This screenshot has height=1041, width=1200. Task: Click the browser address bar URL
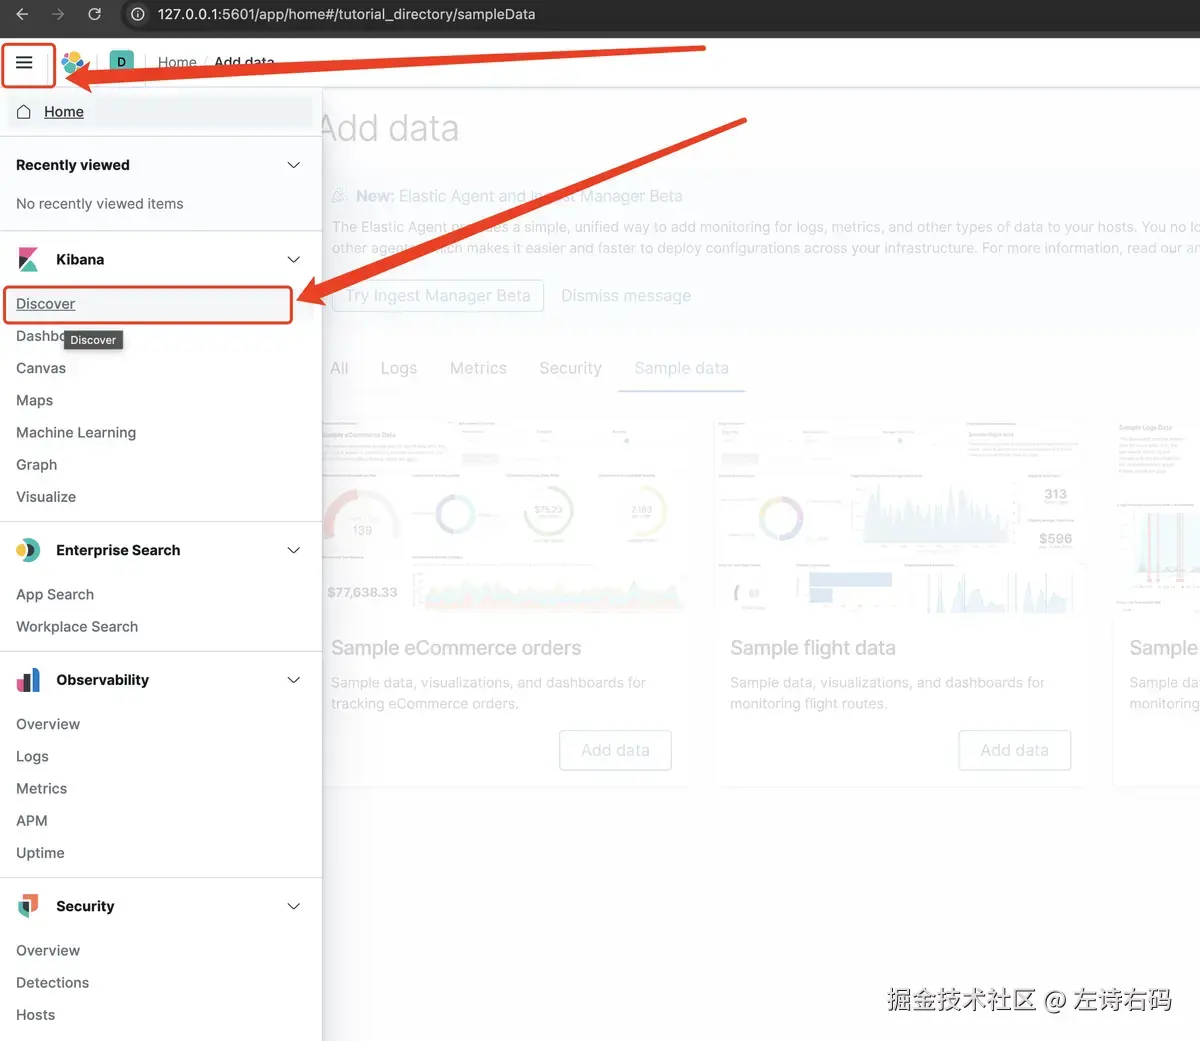[346, 14]
